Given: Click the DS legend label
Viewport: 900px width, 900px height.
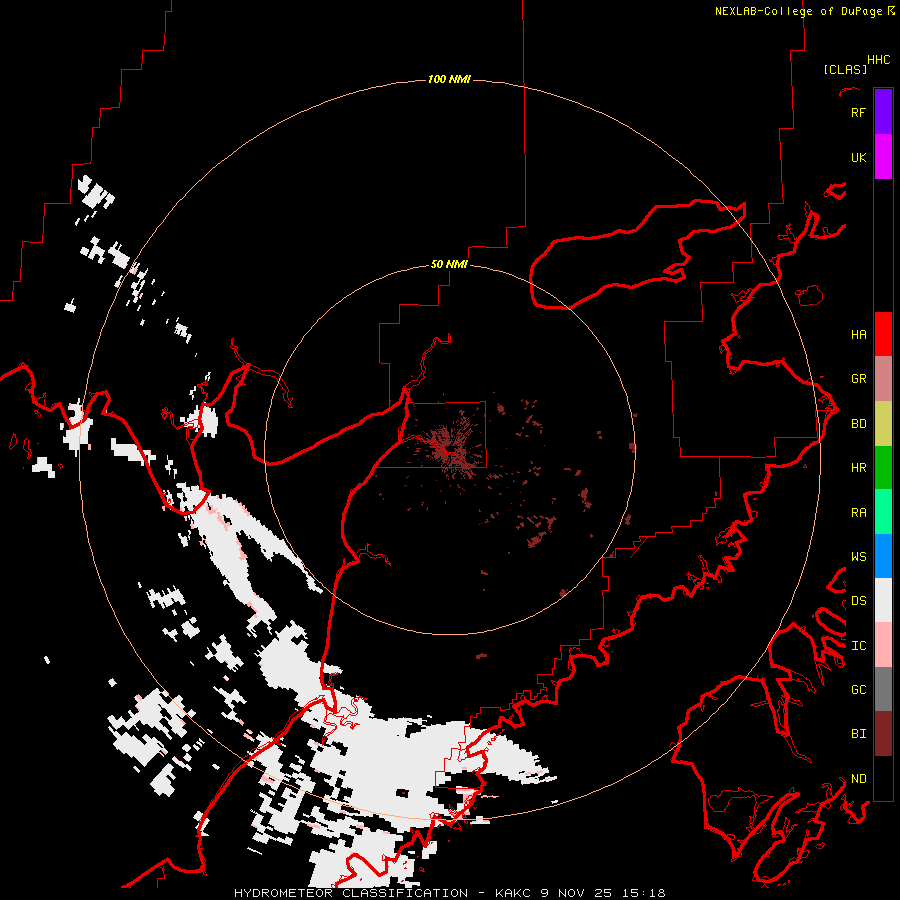Looking at the screenshot, I should pos(858,601).
